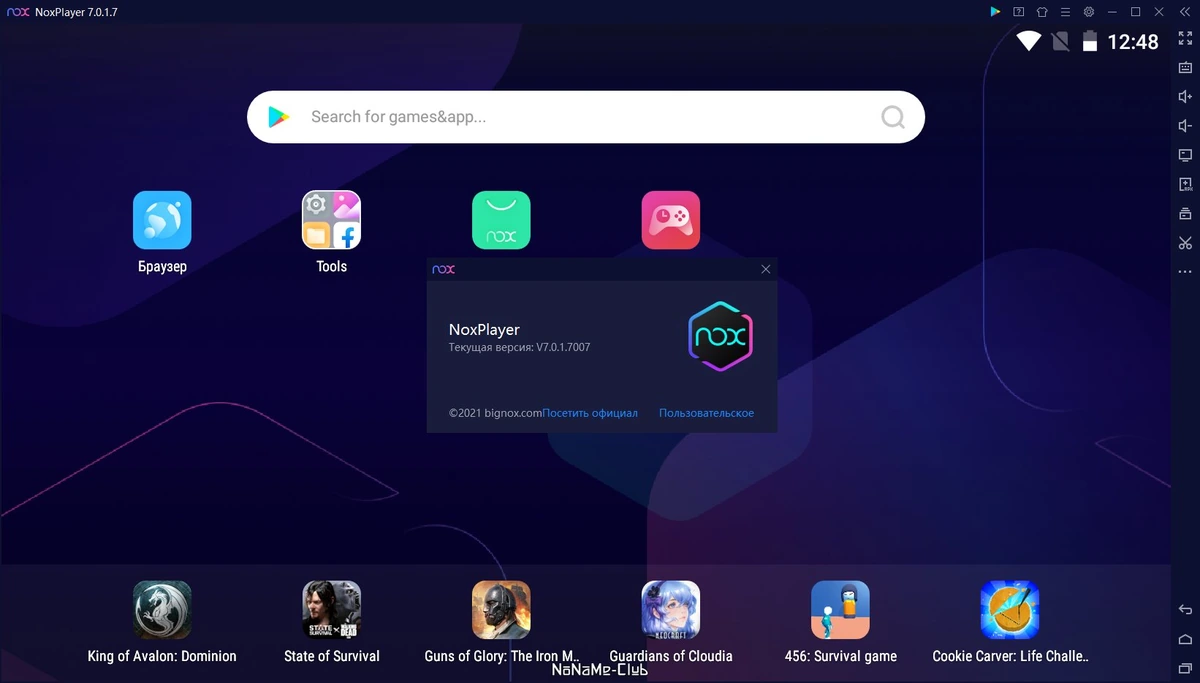Open Android recent apps button
This screenshot has height=683, width=1200.
coord(1185,668)
